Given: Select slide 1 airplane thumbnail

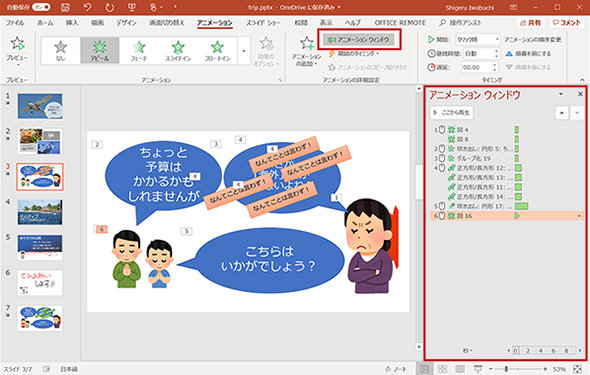Looking at the screenshot, I should point(40,106).
